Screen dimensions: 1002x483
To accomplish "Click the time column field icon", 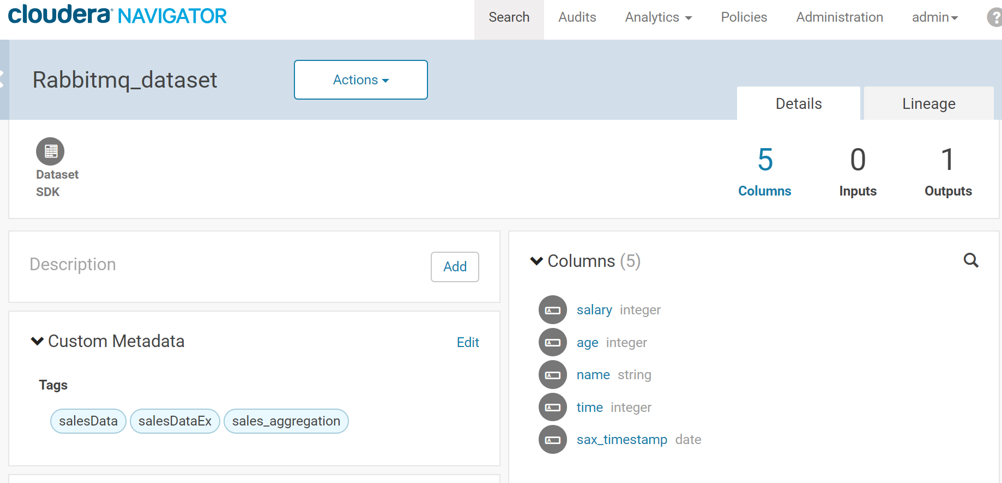I will tap(552, 407).
